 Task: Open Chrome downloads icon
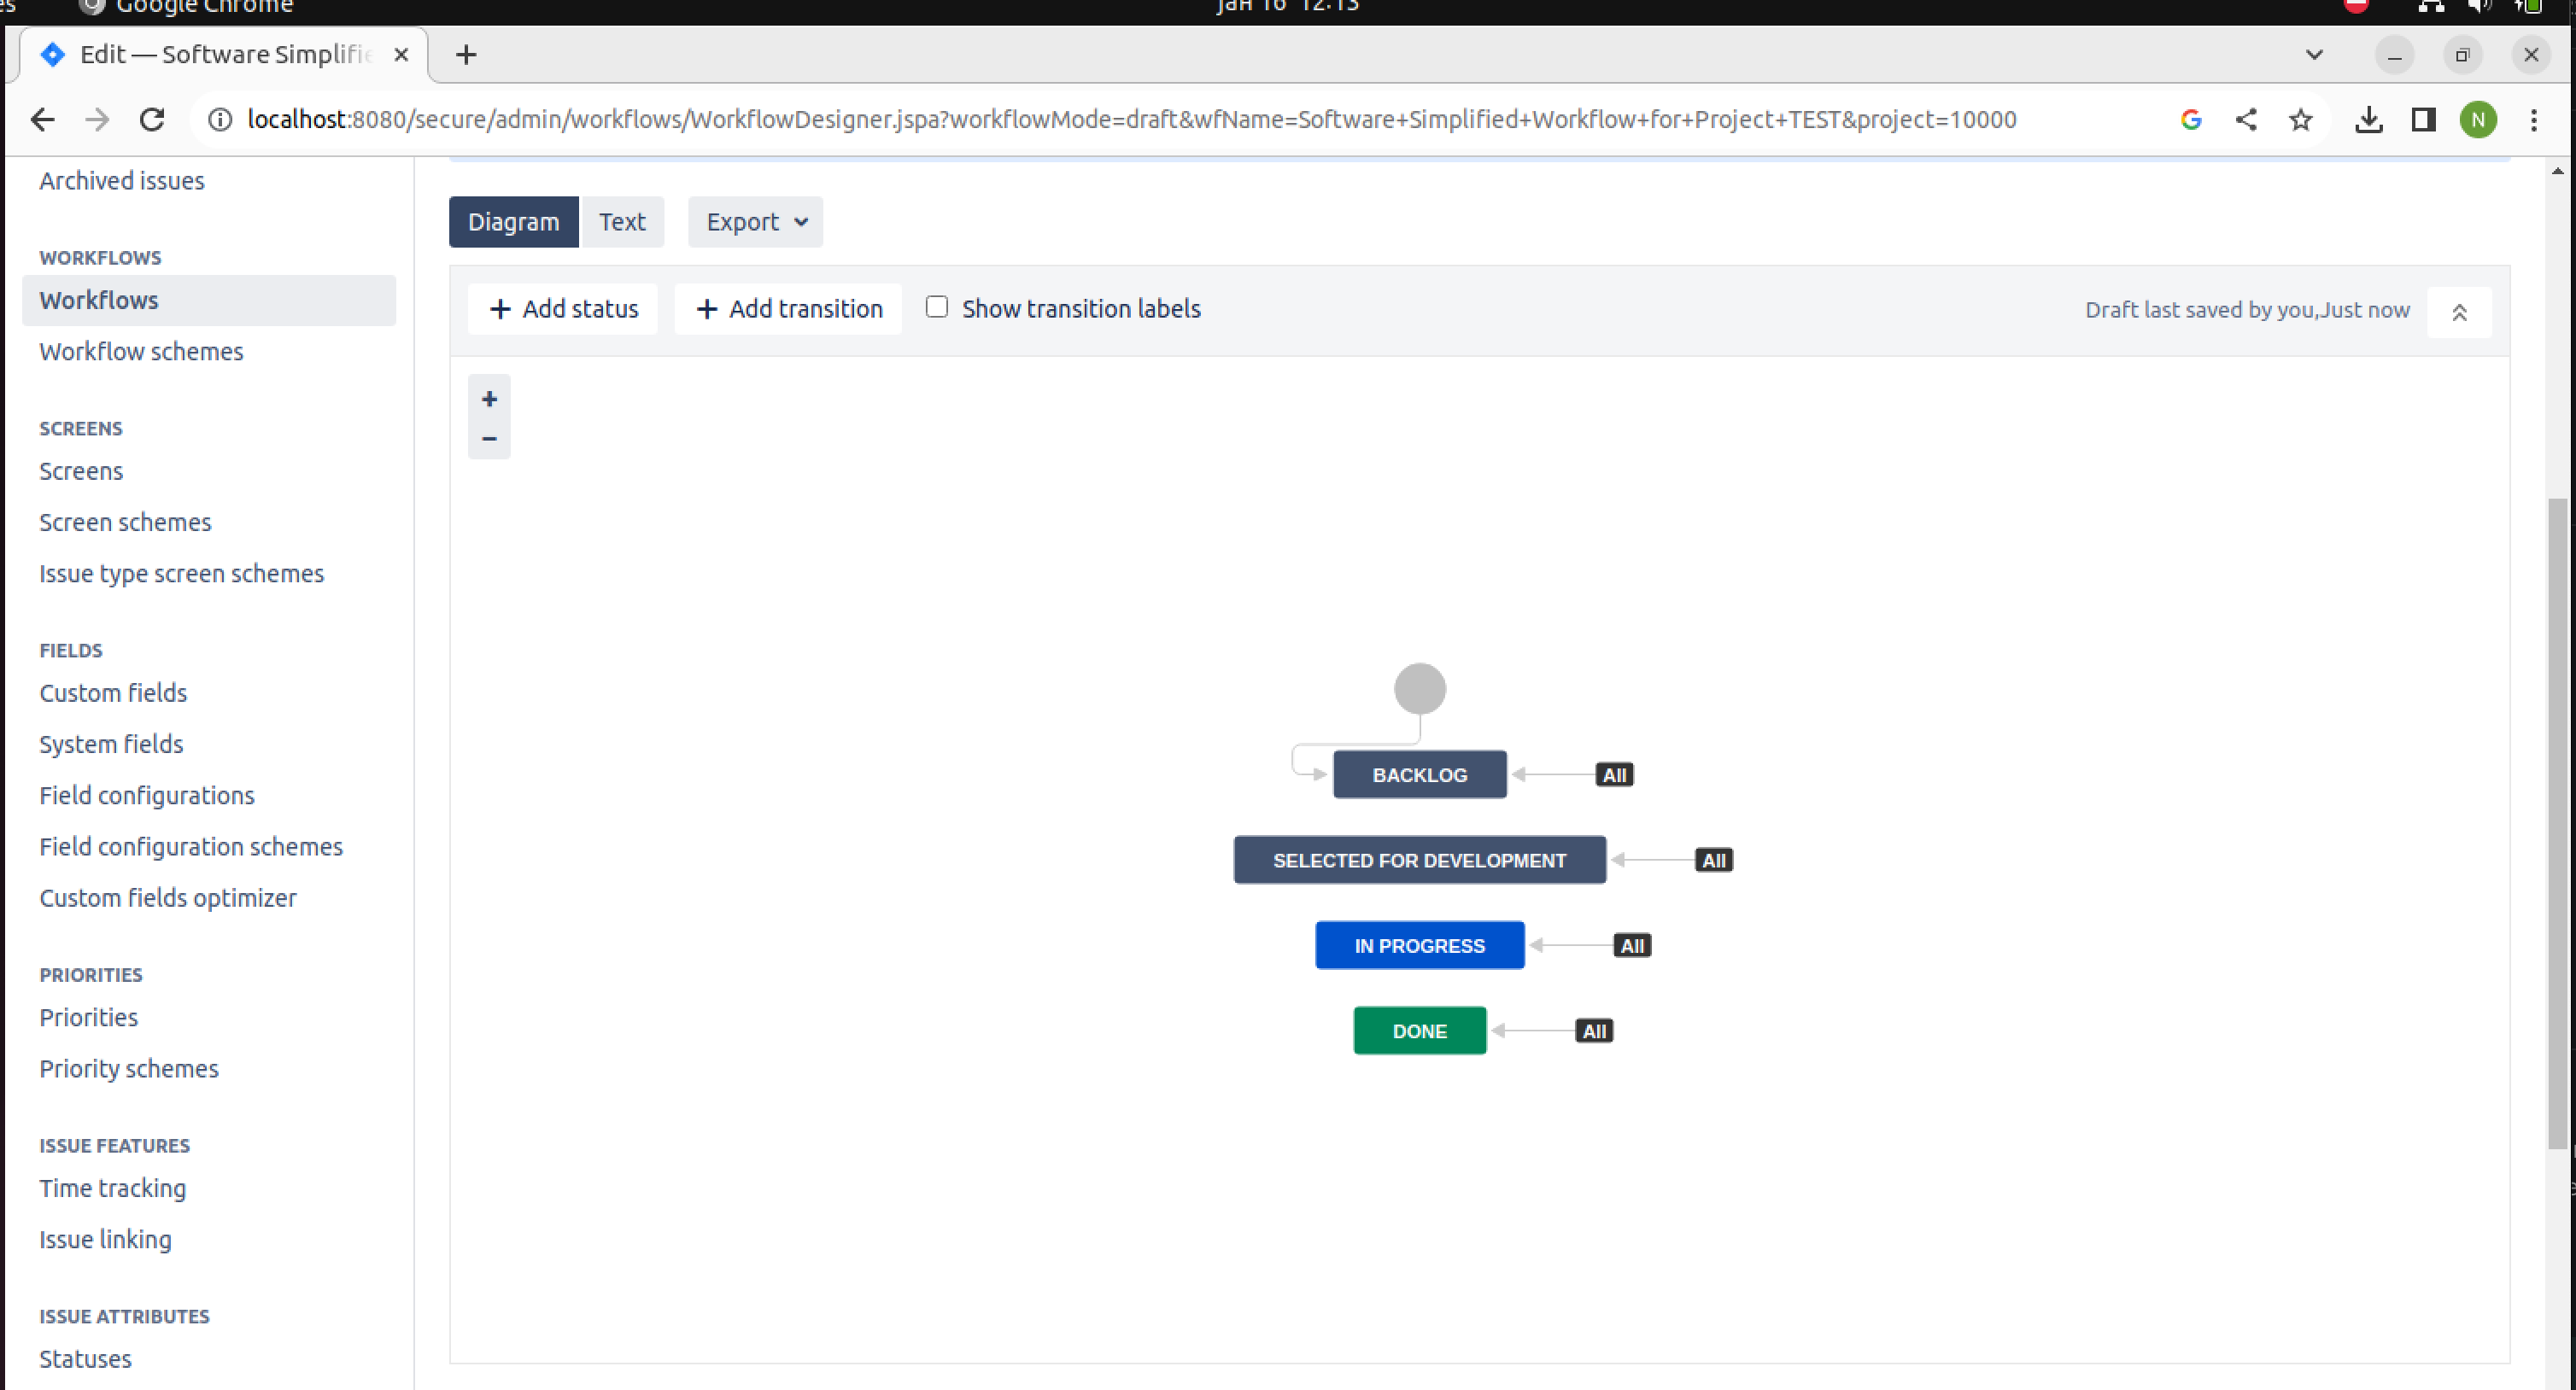(2368, 120)
